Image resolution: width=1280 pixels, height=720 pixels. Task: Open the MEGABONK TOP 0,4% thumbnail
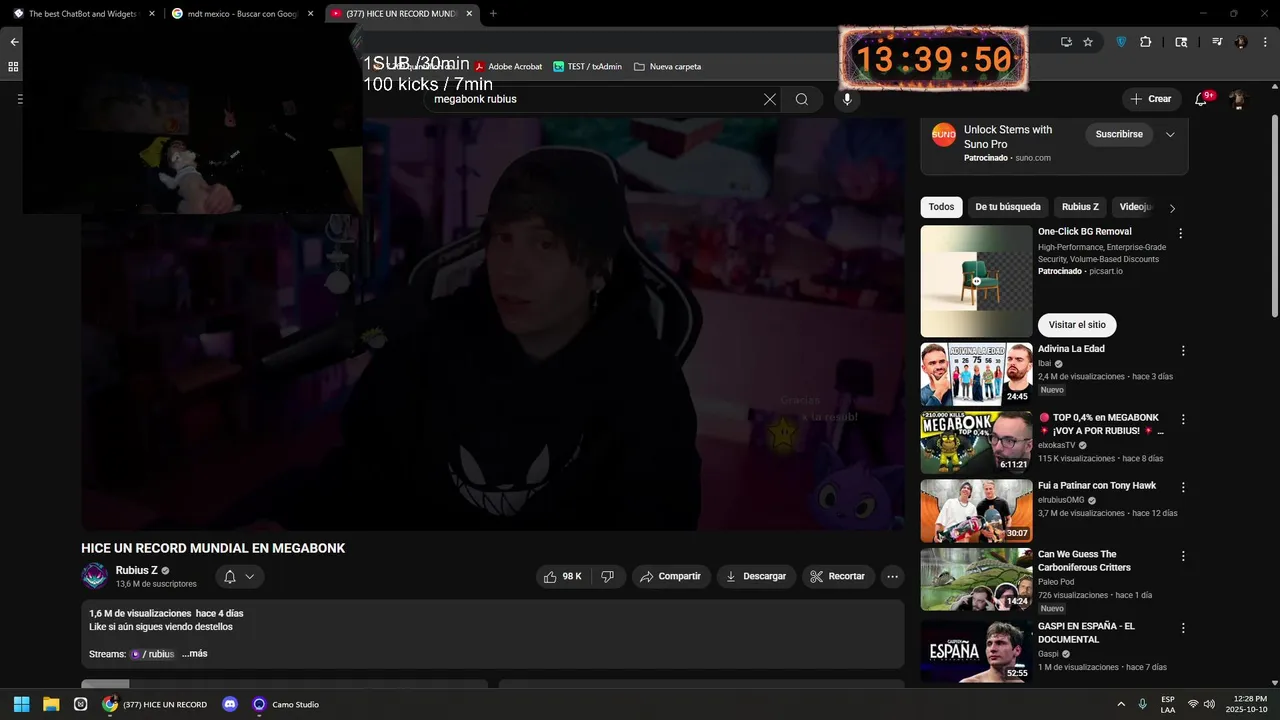[976, 443]
